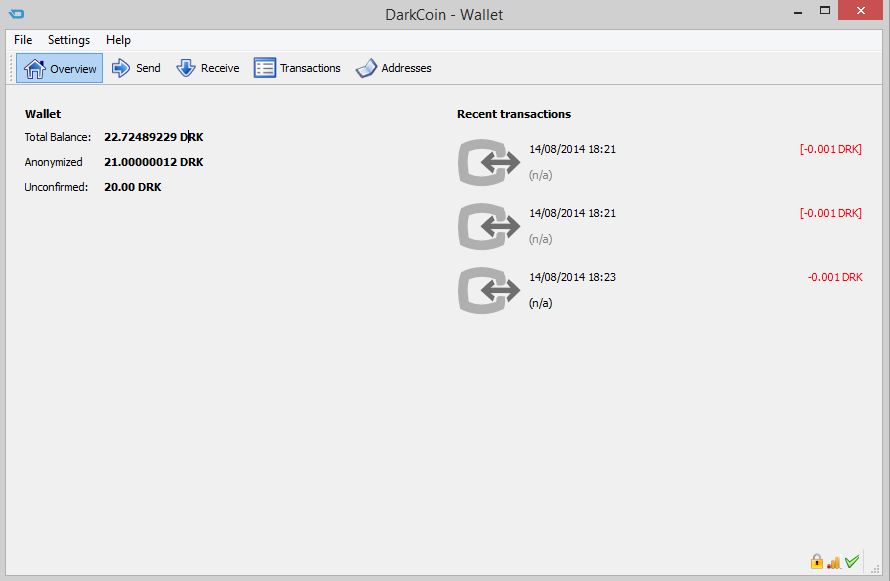This screenshot has height=581, width=890.
Task: Click the wallet encryption padlock icon
Action: pyautogui.click(x=817, y=561)
